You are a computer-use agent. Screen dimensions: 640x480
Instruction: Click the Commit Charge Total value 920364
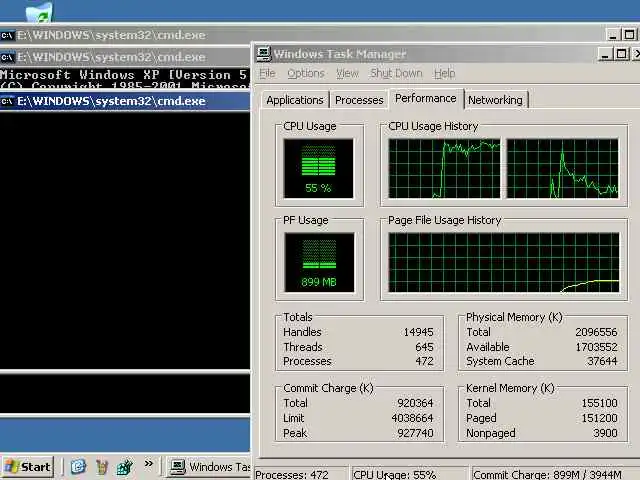tap(415, 403)
